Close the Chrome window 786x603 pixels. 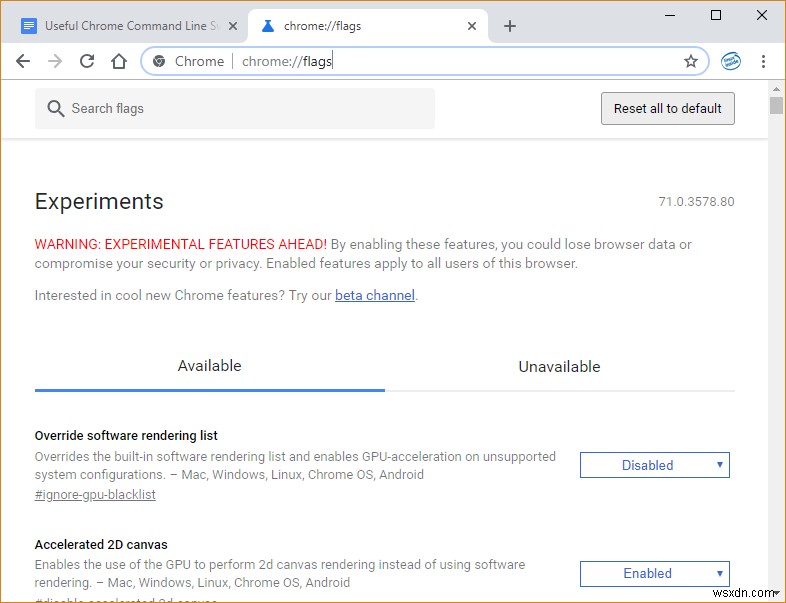[x=762, y=16]
